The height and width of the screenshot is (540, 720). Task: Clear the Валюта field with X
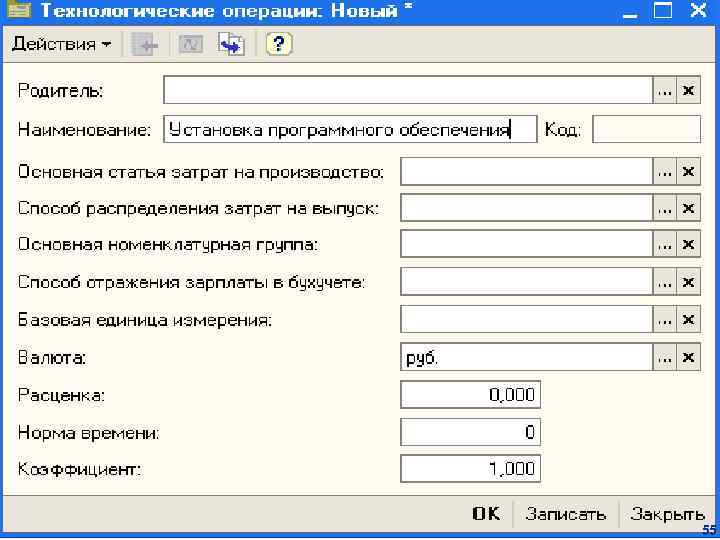click(688, 357)
